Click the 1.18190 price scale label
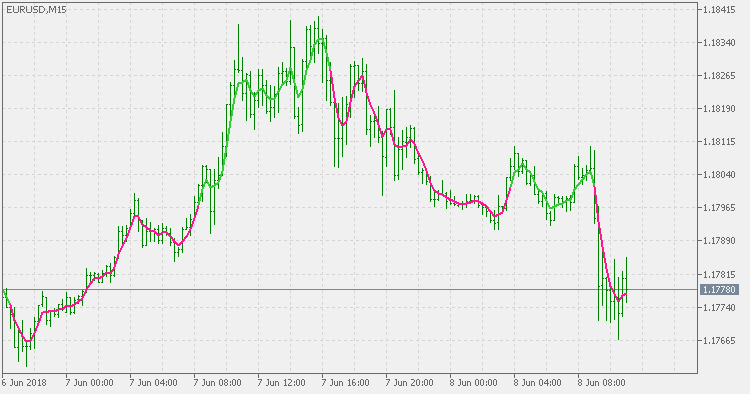Screen dimensions: 750x394 pos(719,109)
